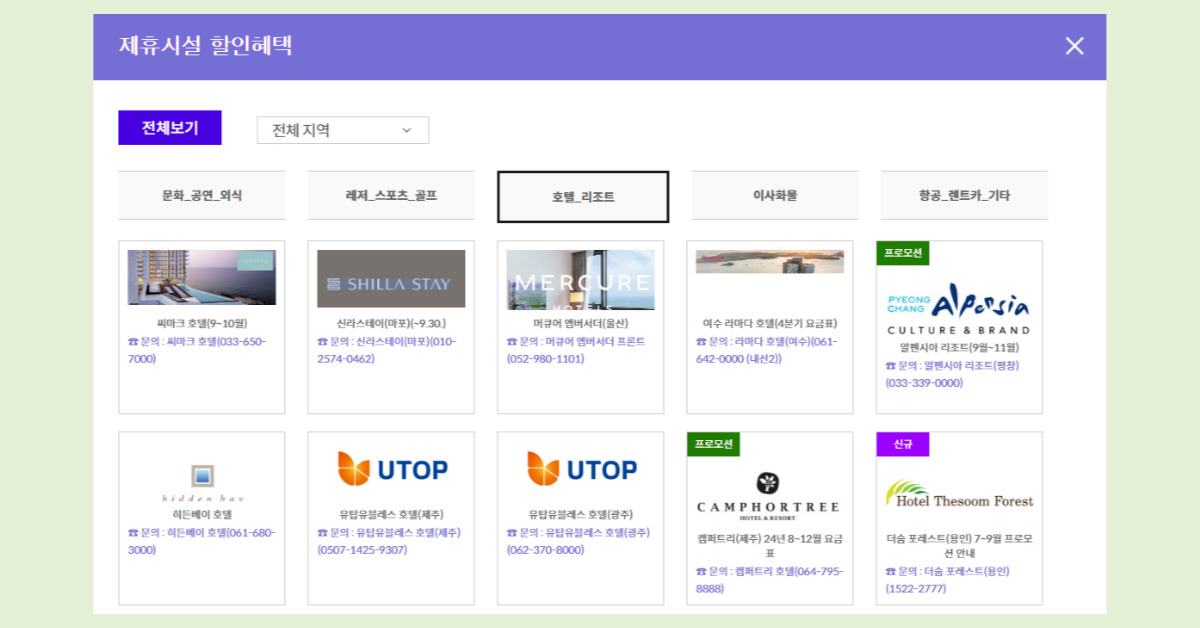Image resolution: width=1200 pixels, height=628 pixels.
Task: Click 더숨 포레스트(용인) inquiry phone 1522-2777
Action: (x=948, y=580)
